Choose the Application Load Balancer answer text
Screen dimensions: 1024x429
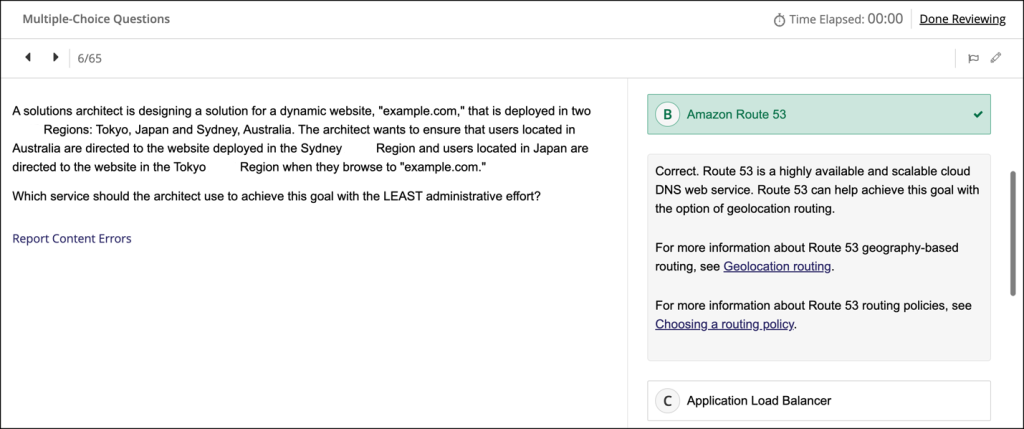(759, 401)
